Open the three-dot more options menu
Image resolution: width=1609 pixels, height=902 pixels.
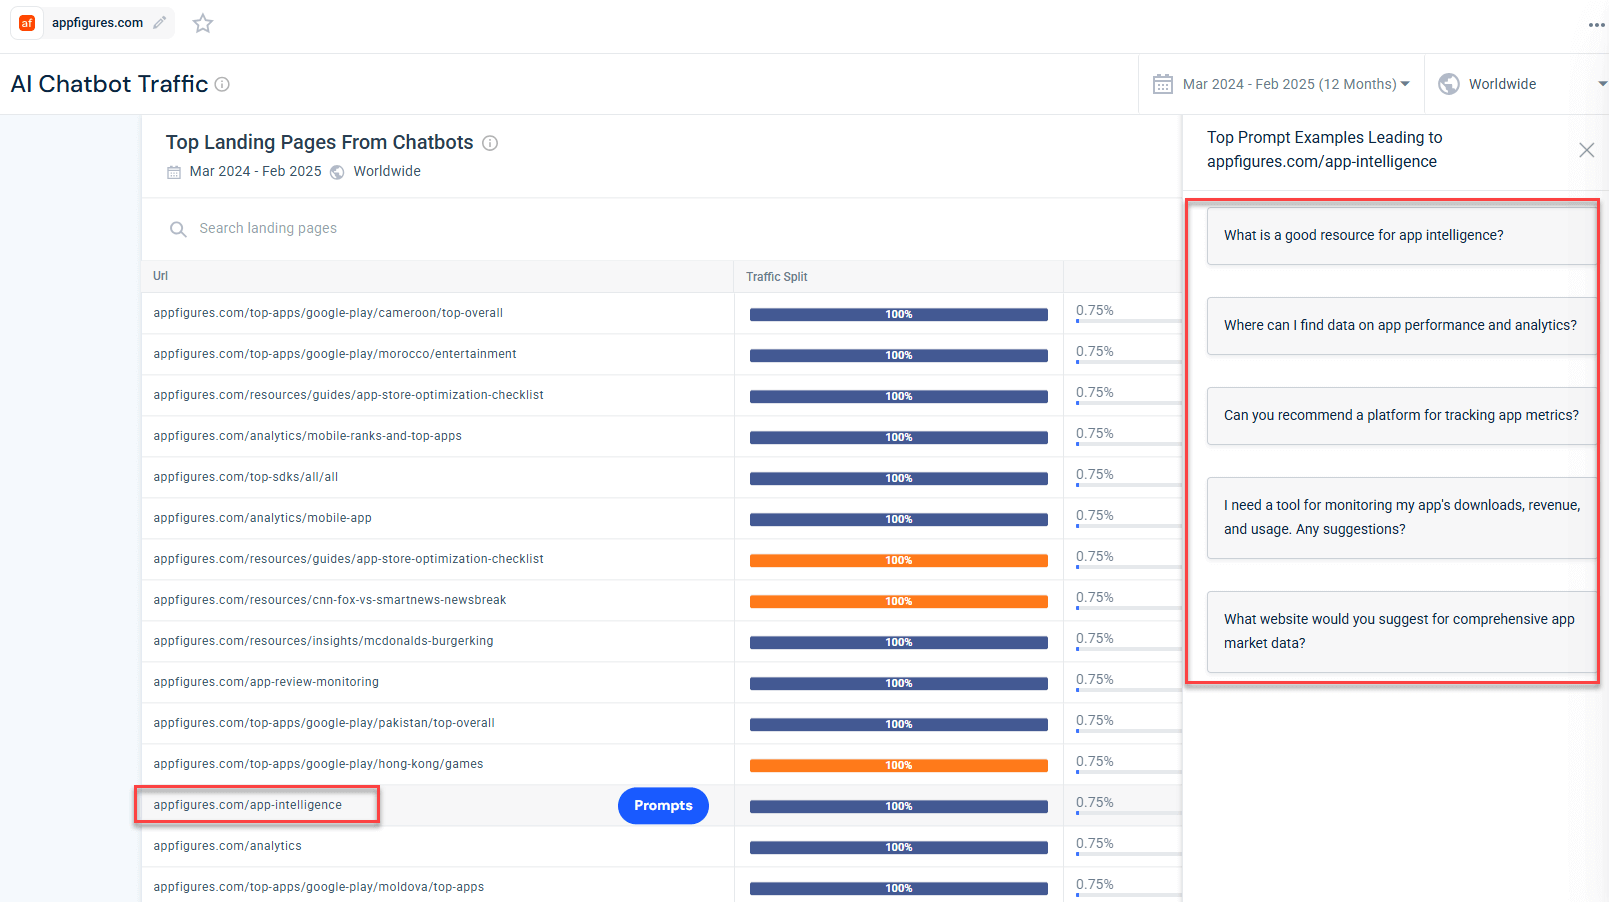(1596, 25)
